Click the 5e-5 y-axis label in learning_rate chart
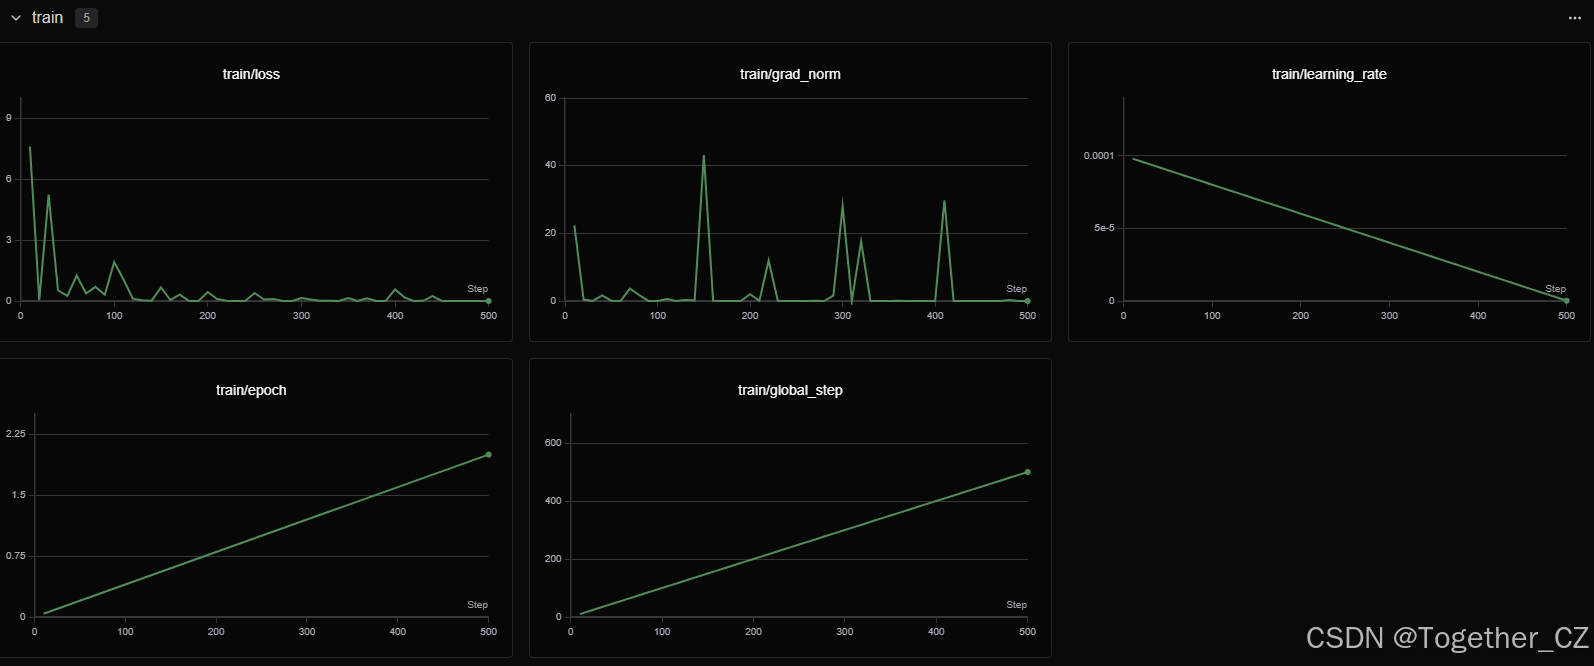The width and height of the screenshot is (1594, 666). click(1104, 228)
